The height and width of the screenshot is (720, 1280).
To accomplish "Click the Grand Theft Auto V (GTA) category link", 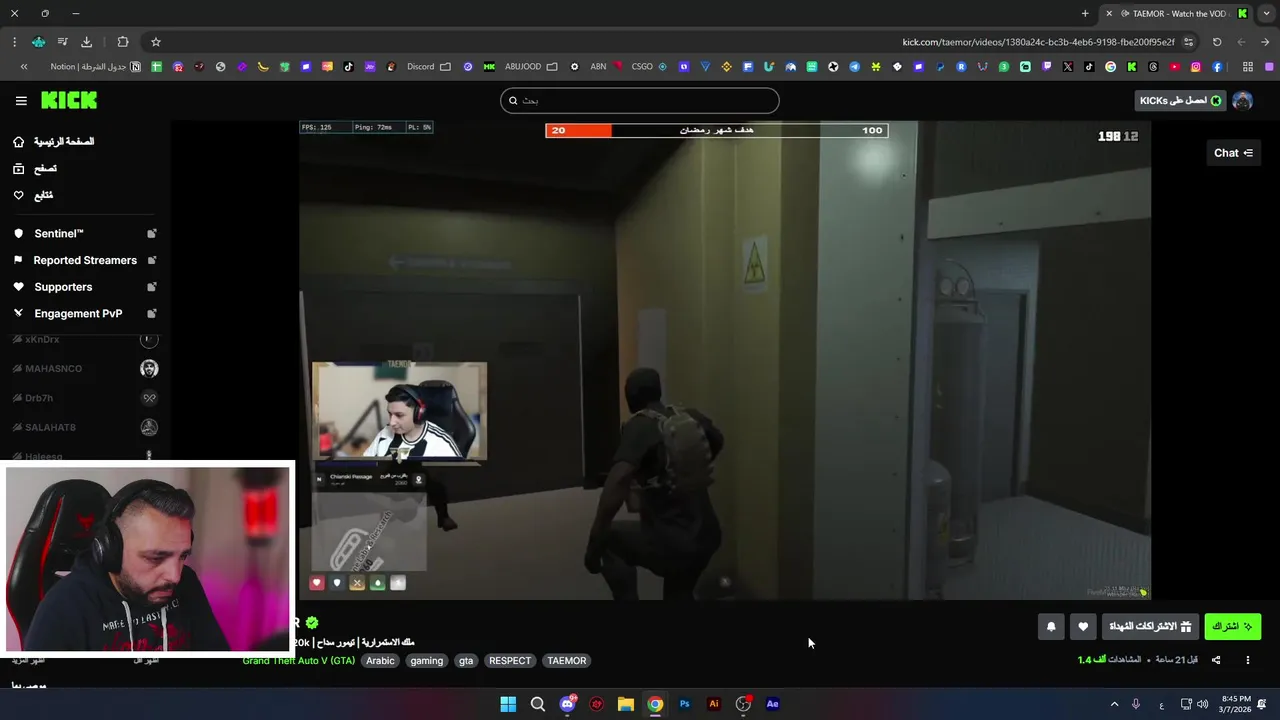I will (298, 661).
